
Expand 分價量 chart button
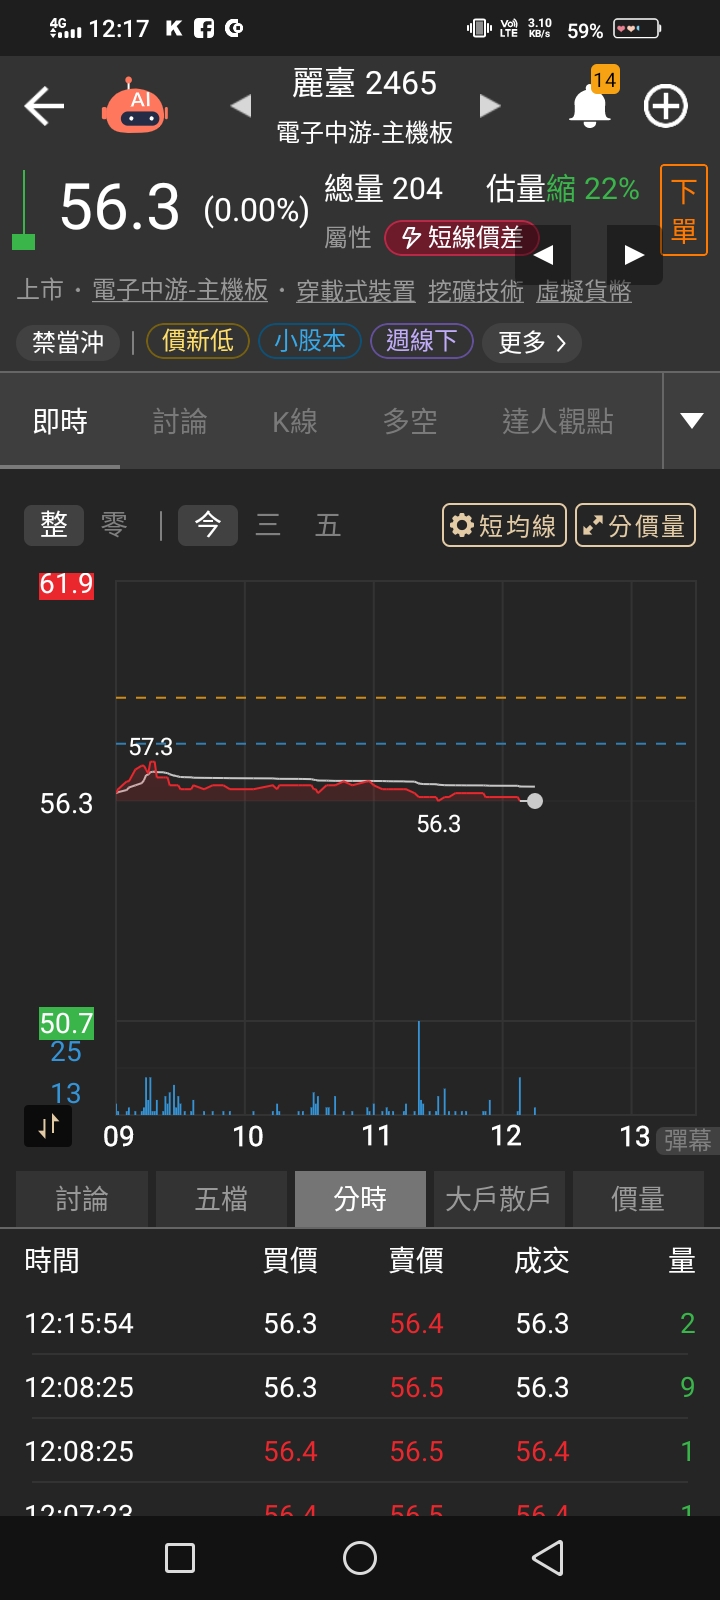635,525
